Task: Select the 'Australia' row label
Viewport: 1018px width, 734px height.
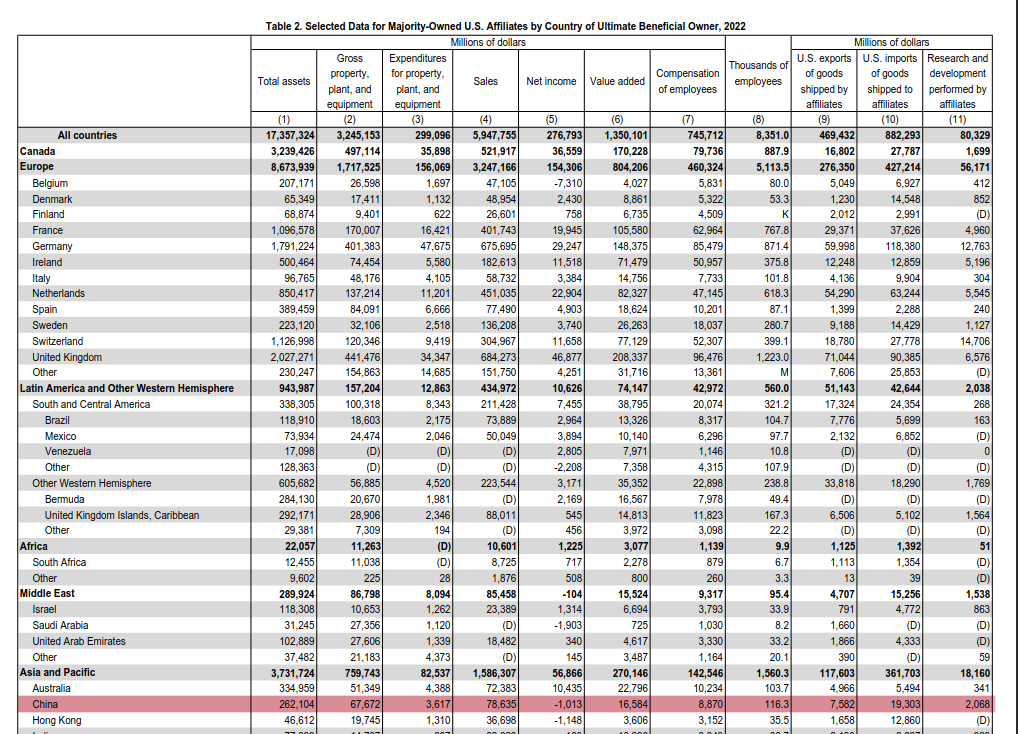Action: coord(51,689)
